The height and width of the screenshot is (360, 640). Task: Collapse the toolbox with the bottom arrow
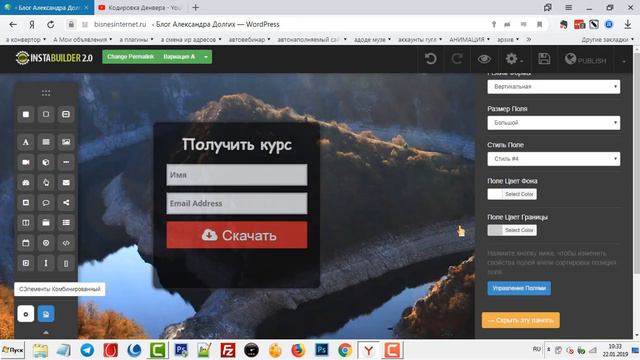coord(46,332)
